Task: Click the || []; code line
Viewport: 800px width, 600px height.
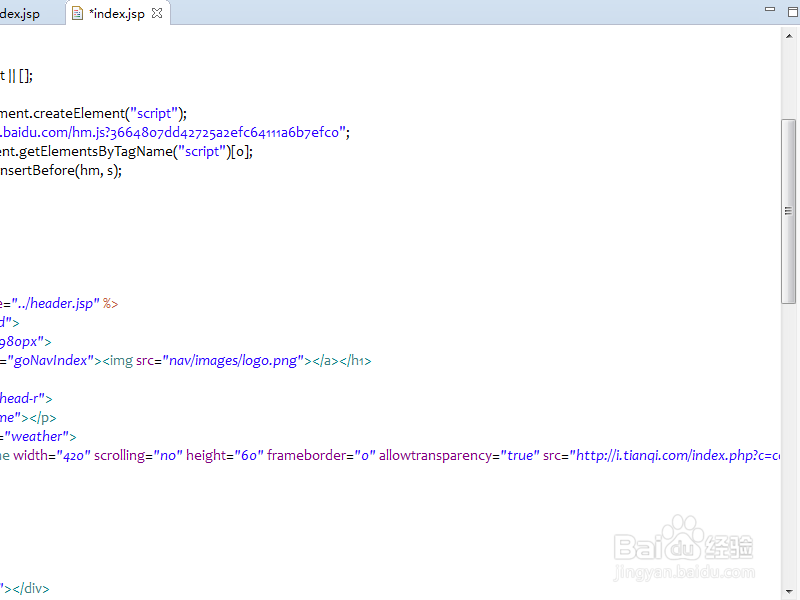Action: tap(16, 76)
